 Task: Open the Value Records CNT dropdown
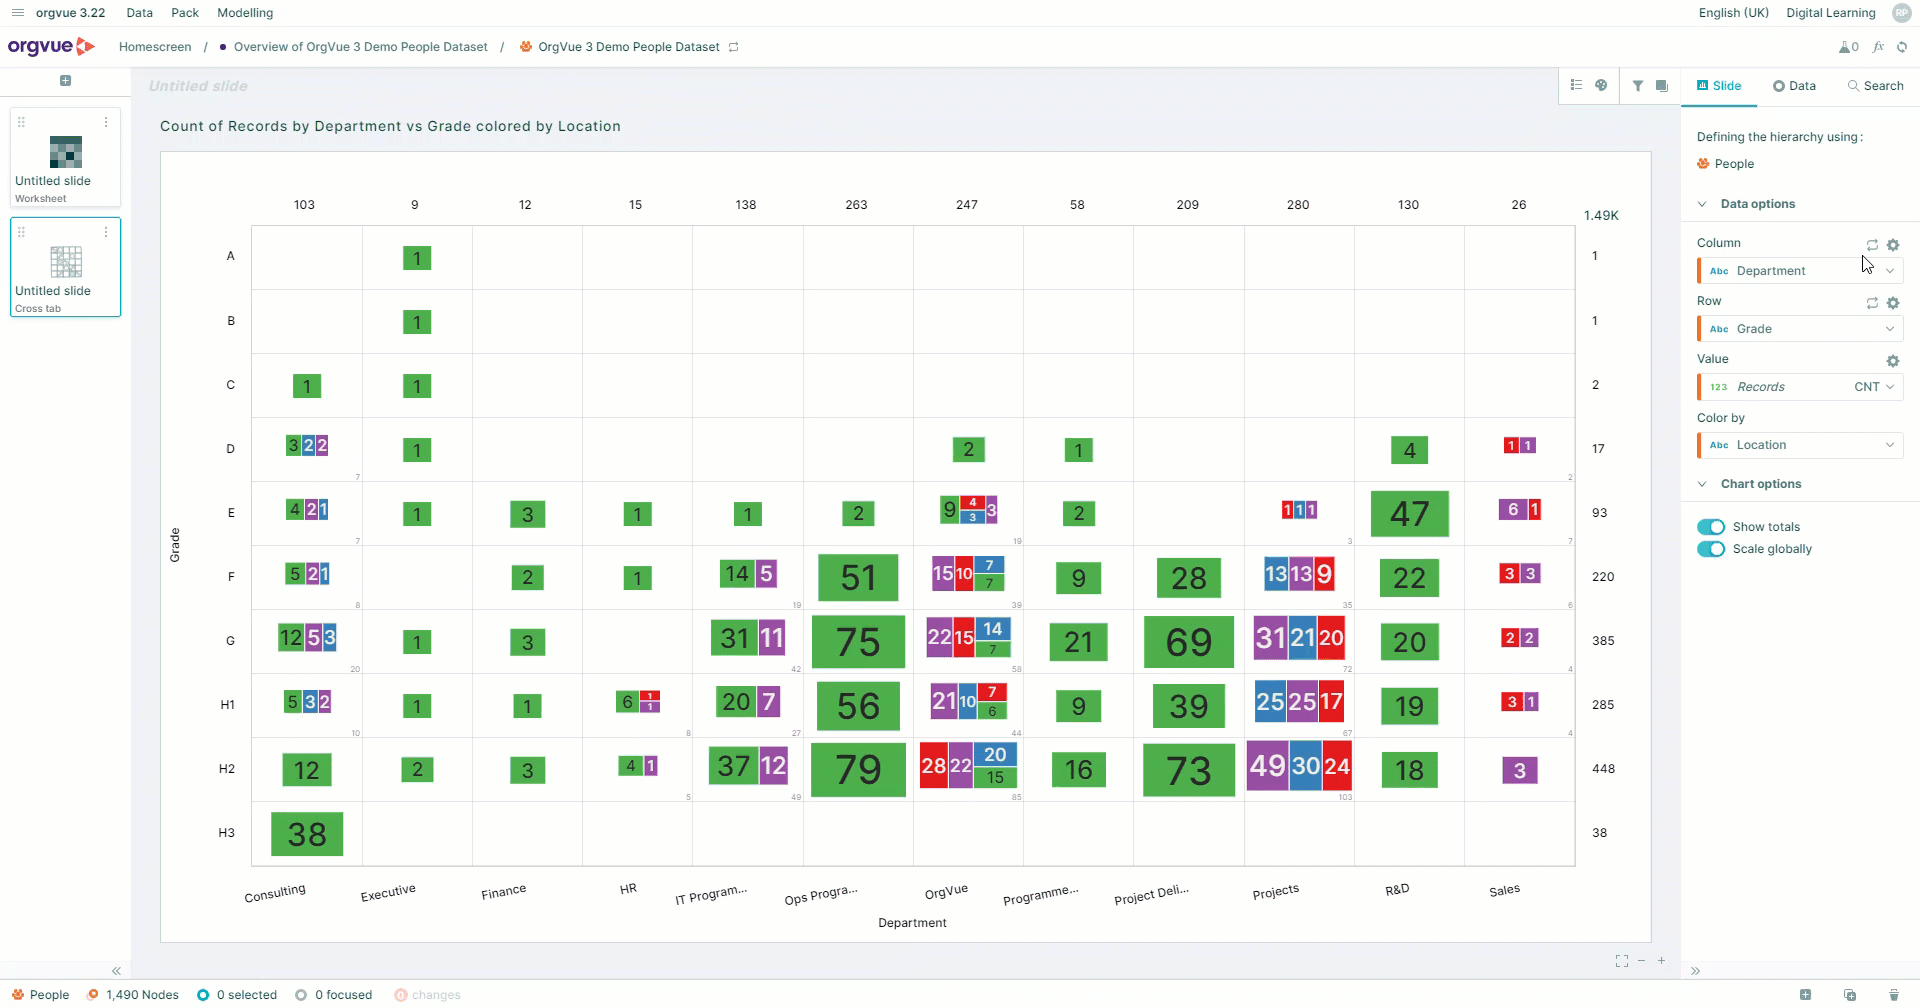click(1800, 387)
